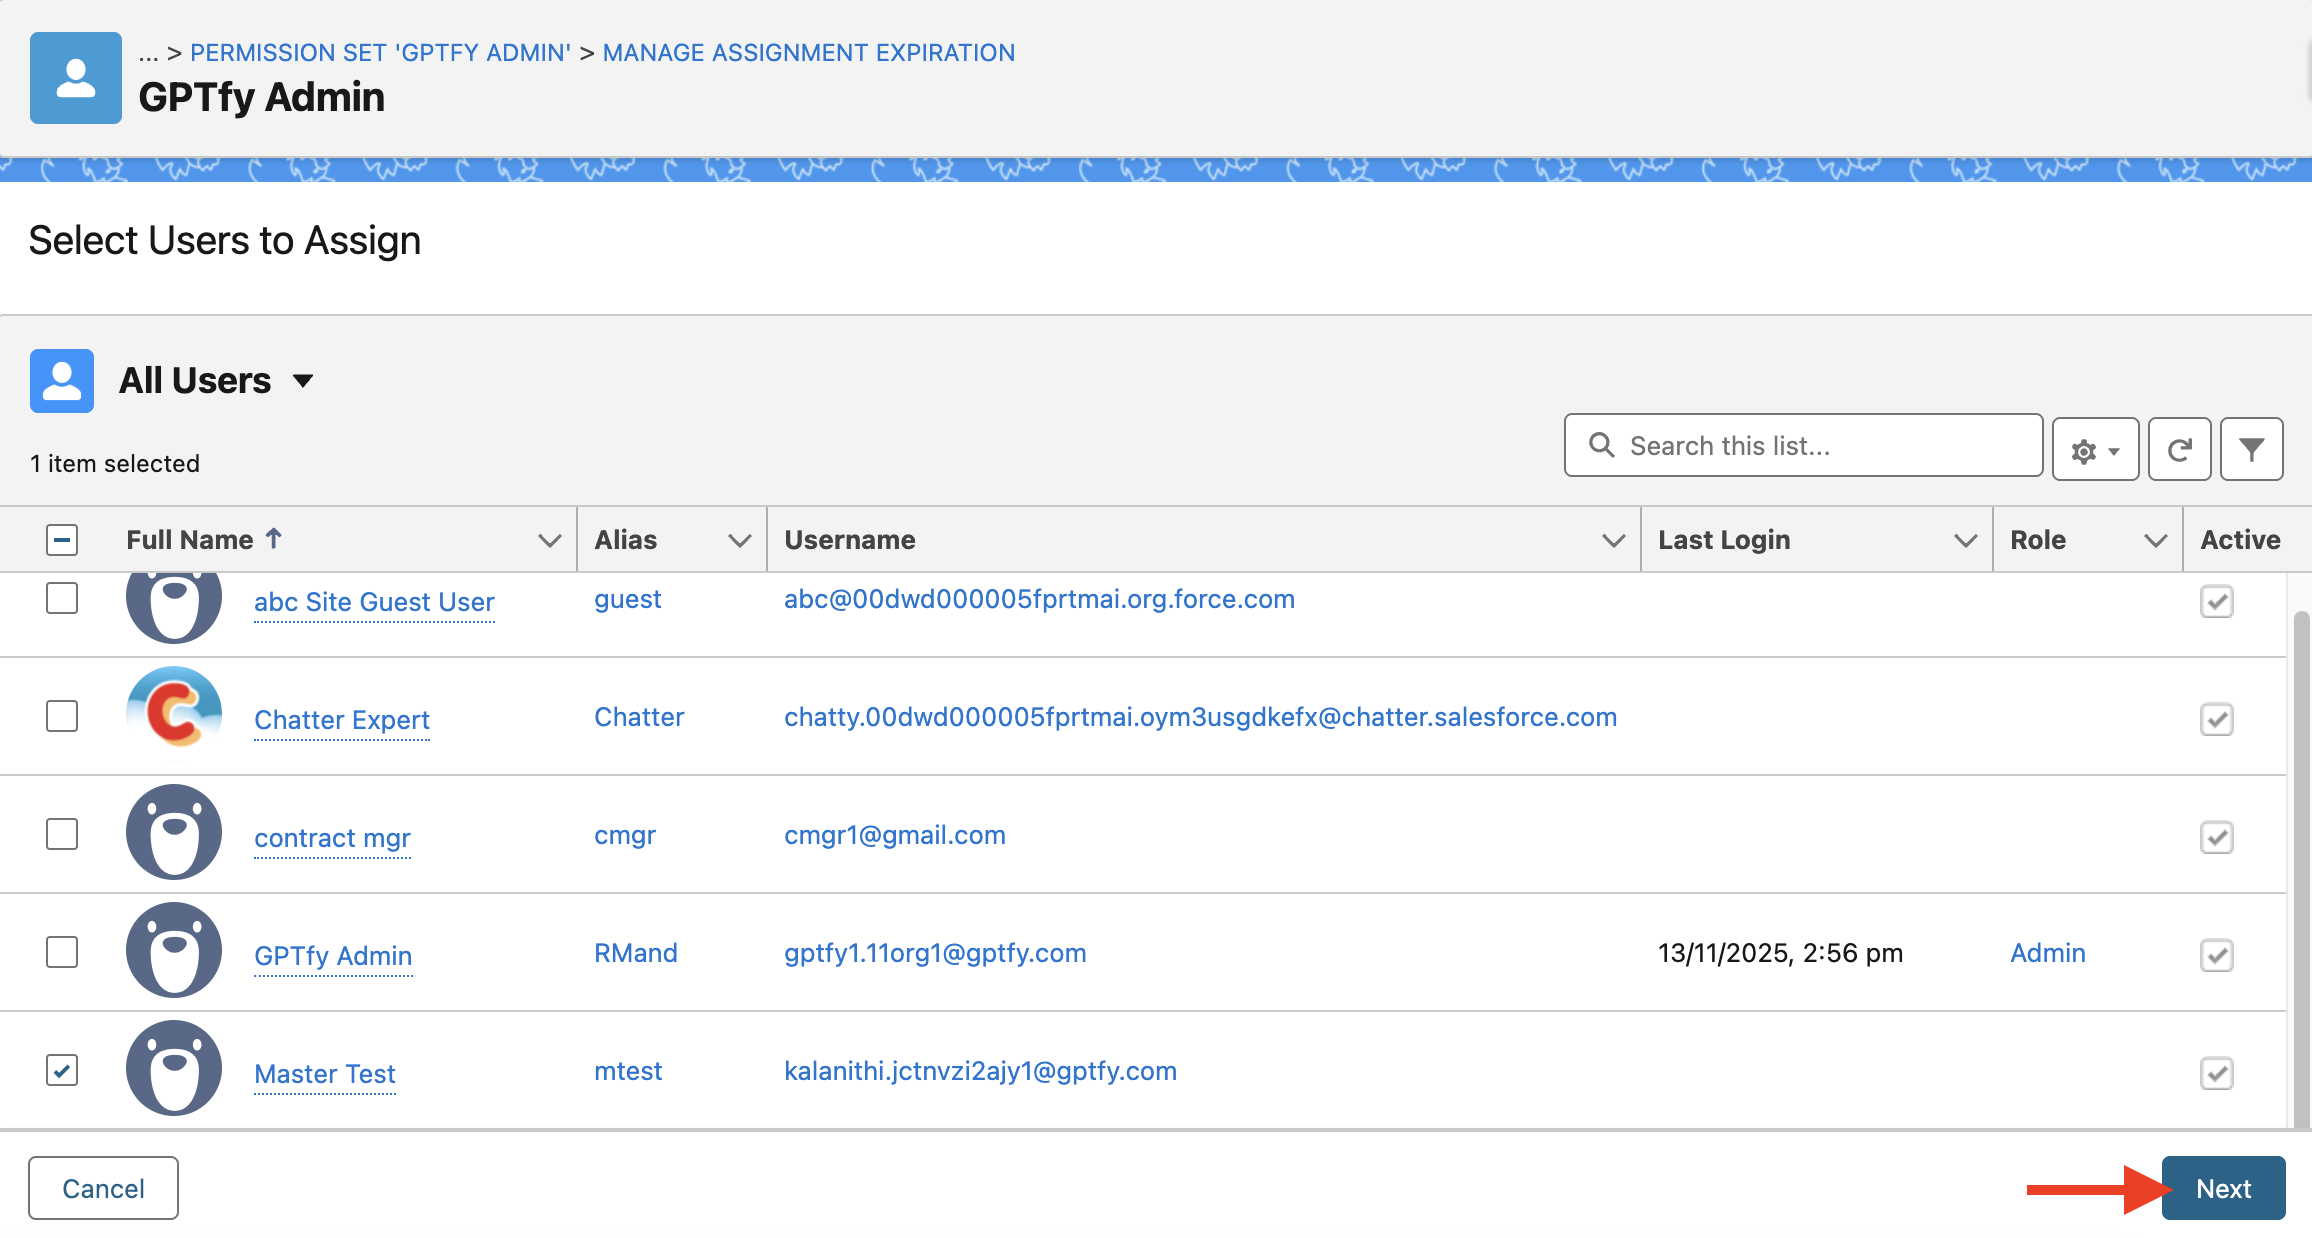Click the refresh list icon

[2179, 449]
